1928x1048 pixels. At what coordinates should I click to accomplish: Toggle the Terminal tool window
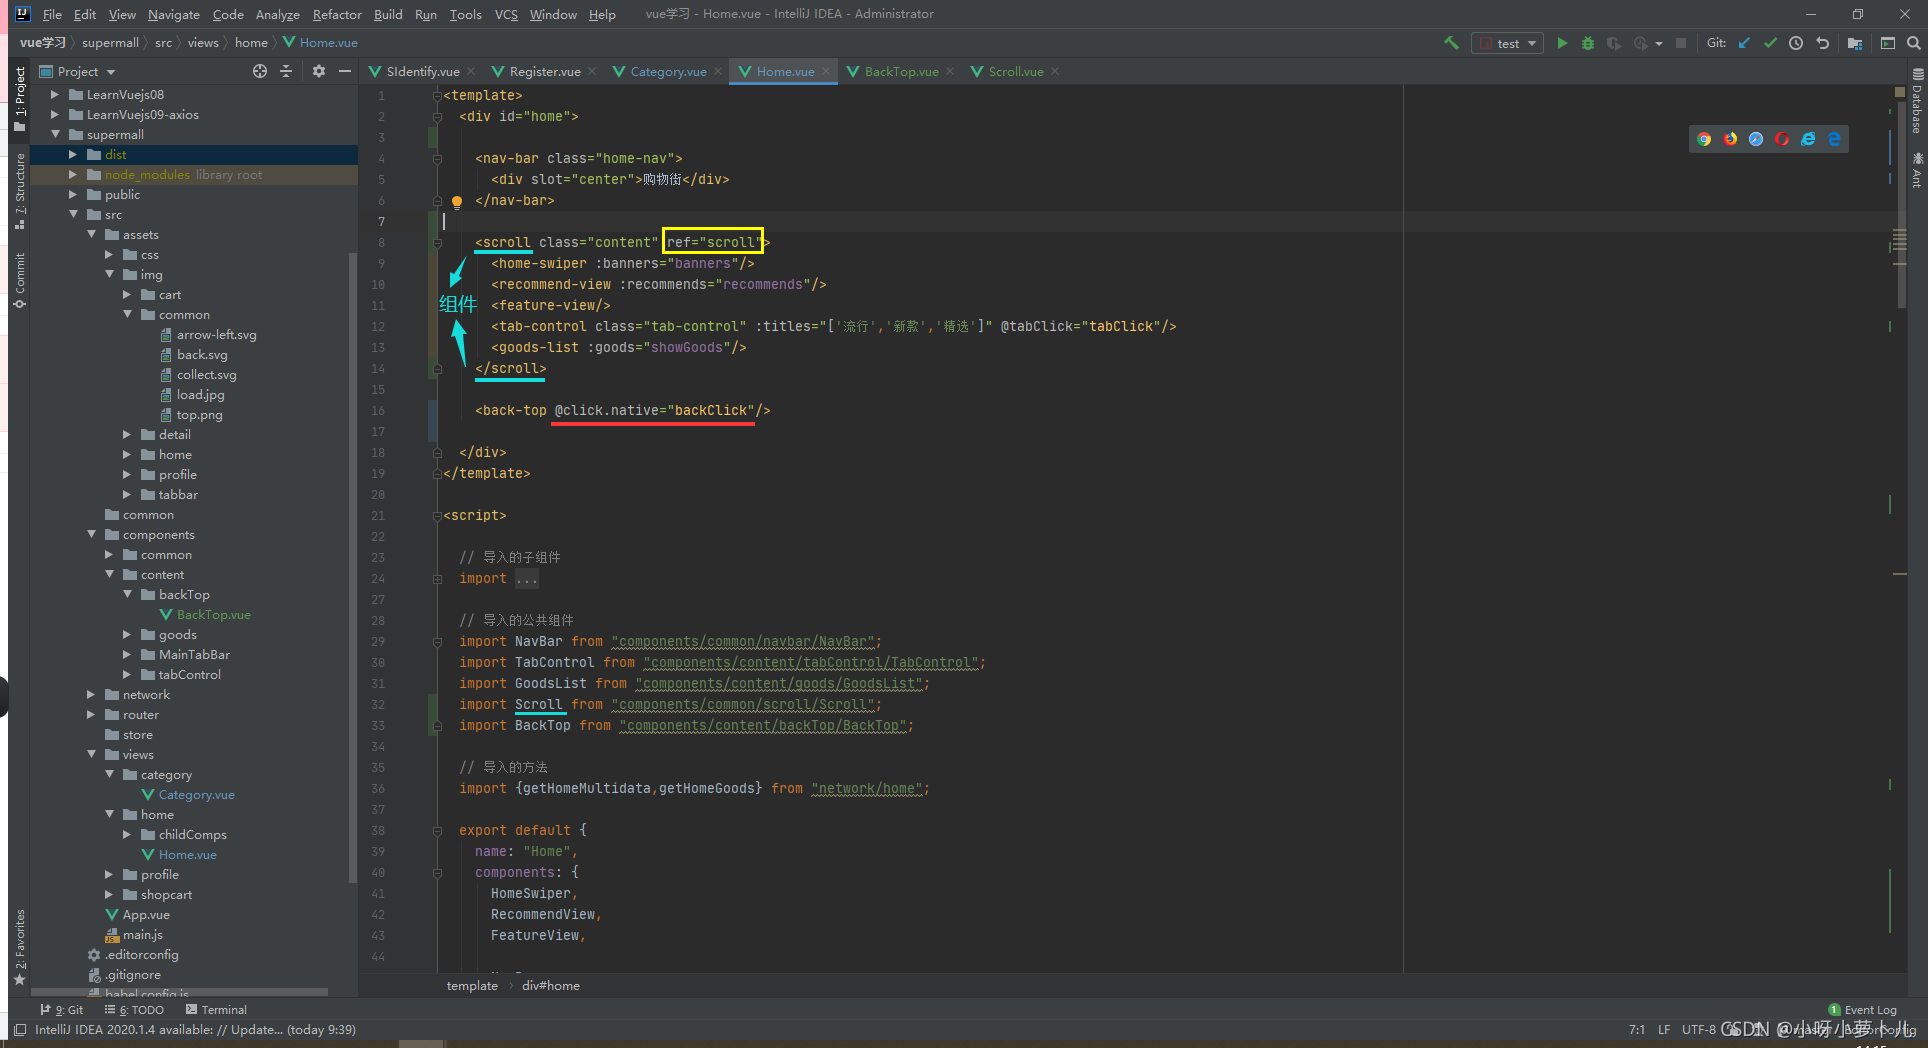coord(216,1010)
